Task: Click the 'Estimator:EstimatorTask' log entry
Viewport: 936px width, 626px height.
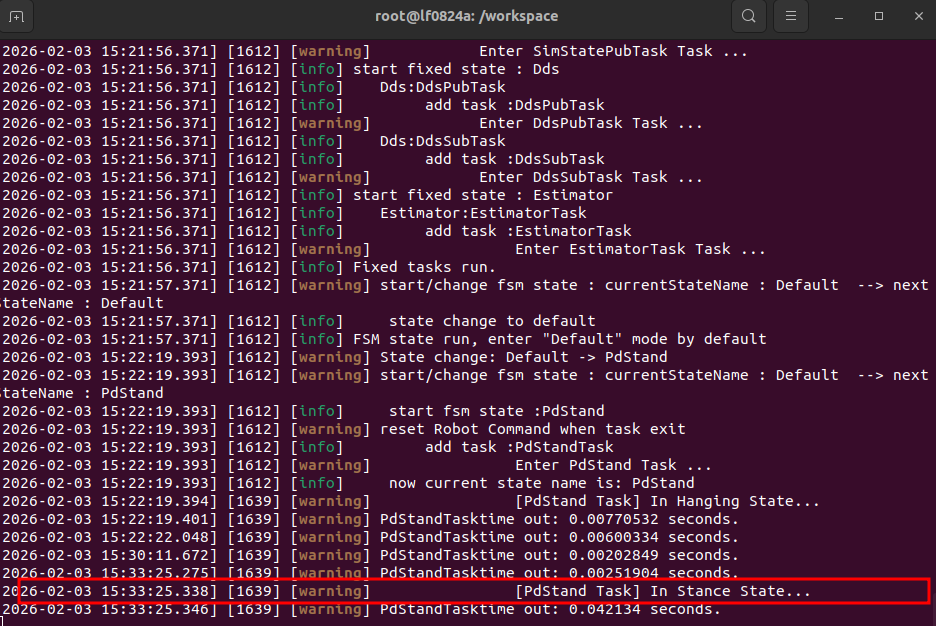Action: click(x=483, y=213)
